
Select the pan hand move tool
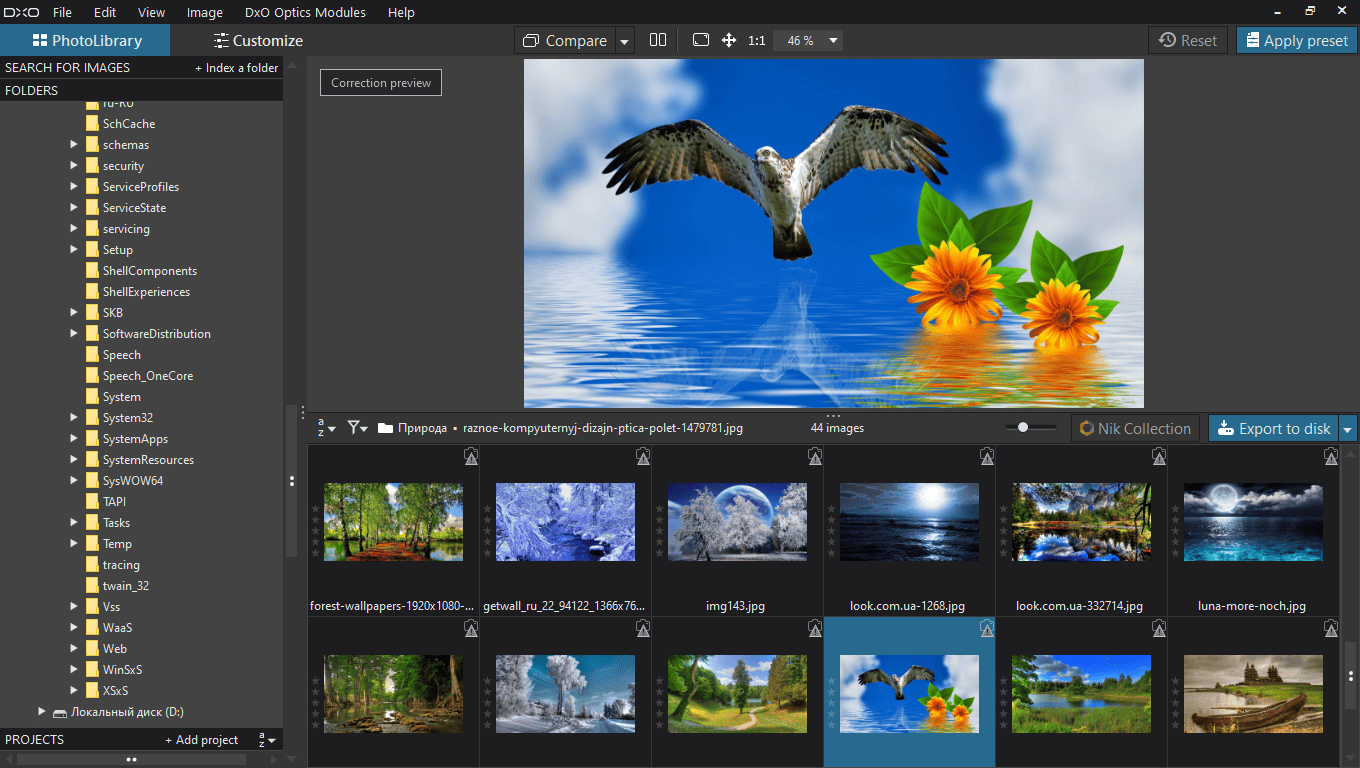click(729, 40)
